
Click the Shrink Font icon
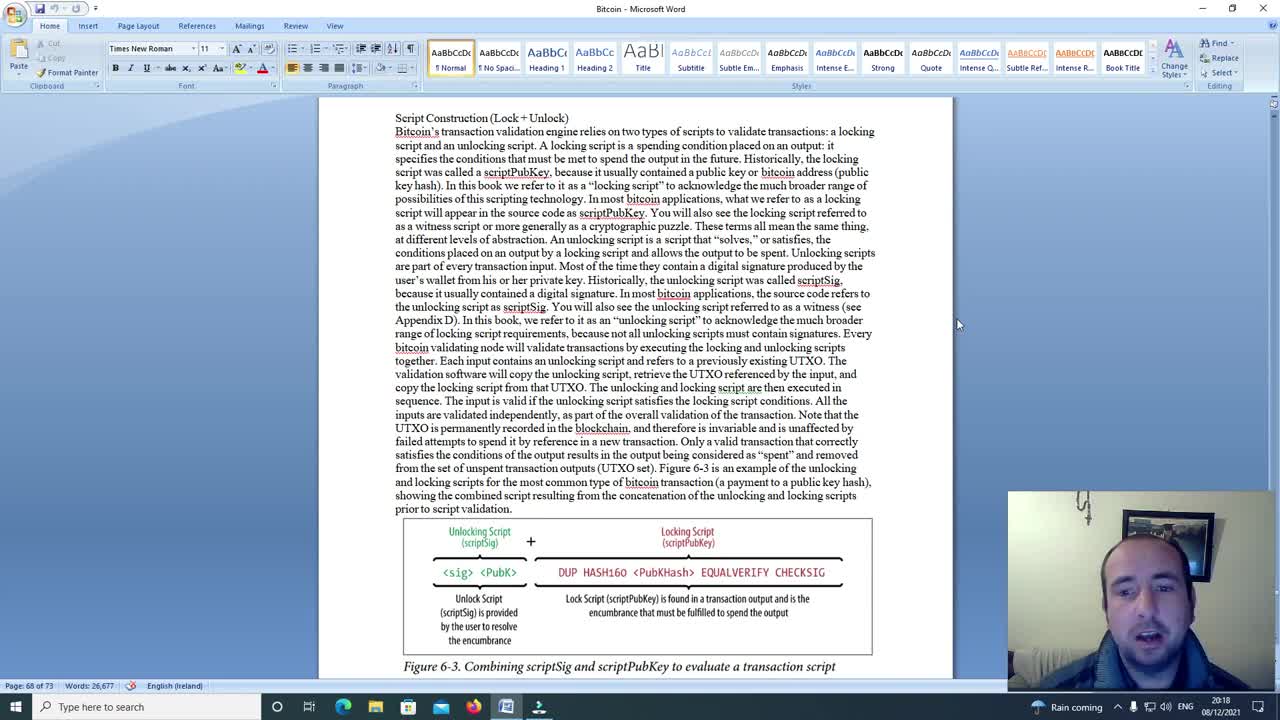tap(250, 48)
